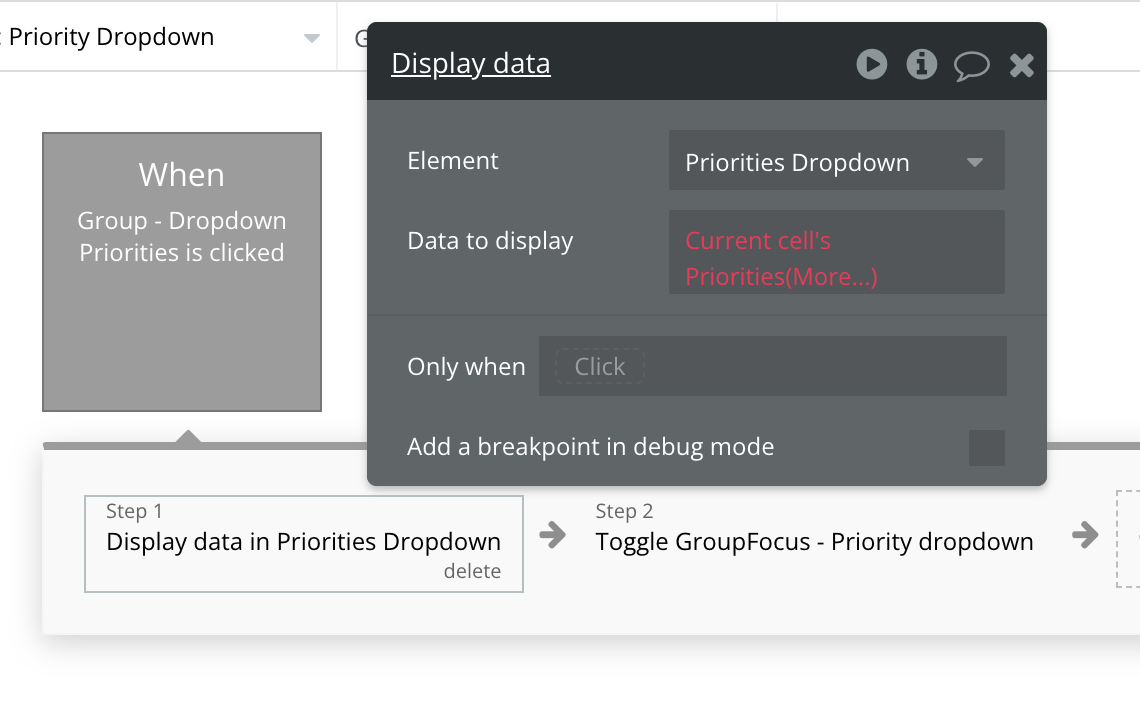Click the play icon in Display data header
The height and width of the screenshot is (712, 1140).
(x=872, y=65)
